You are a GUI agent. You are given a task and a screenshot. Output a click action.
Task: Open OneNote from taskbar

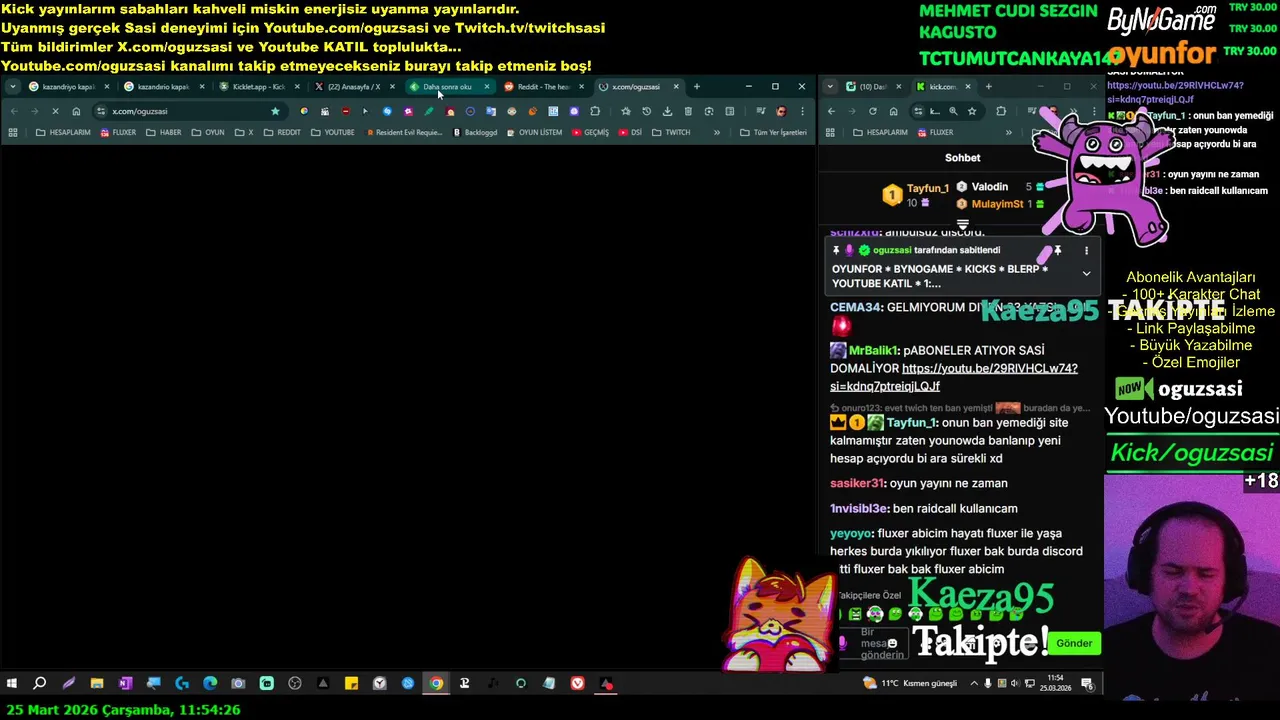click(125, 683)
